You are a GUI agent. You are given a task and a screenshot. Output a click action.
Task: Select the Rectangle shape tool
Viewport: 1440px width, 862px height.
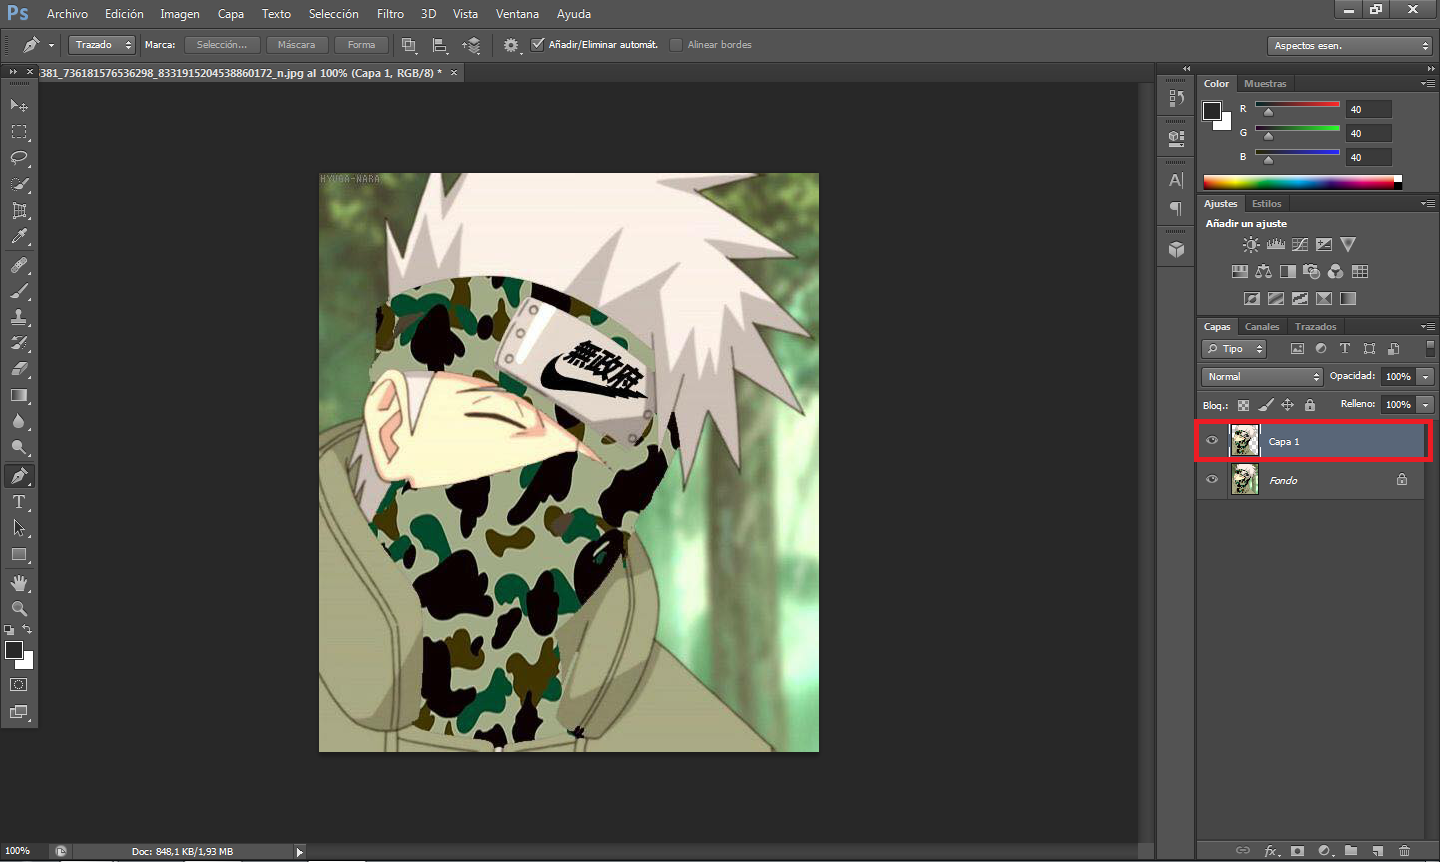coord(19,554)
